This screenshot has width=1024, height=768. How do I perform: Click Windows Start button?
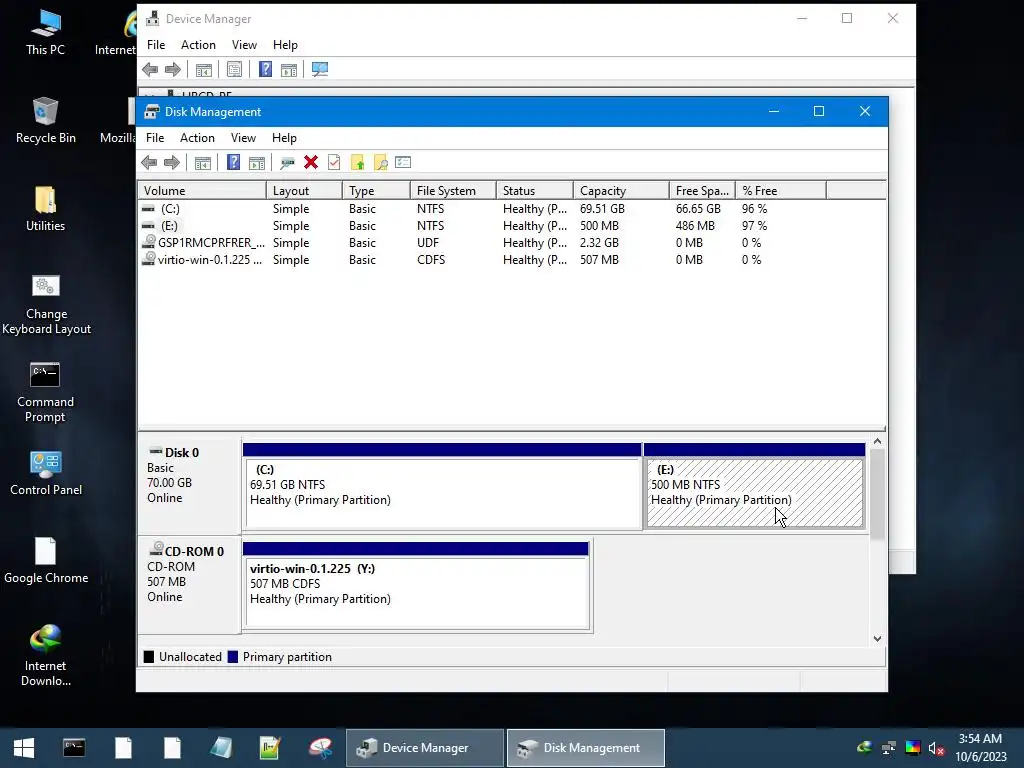click(24, 748)
